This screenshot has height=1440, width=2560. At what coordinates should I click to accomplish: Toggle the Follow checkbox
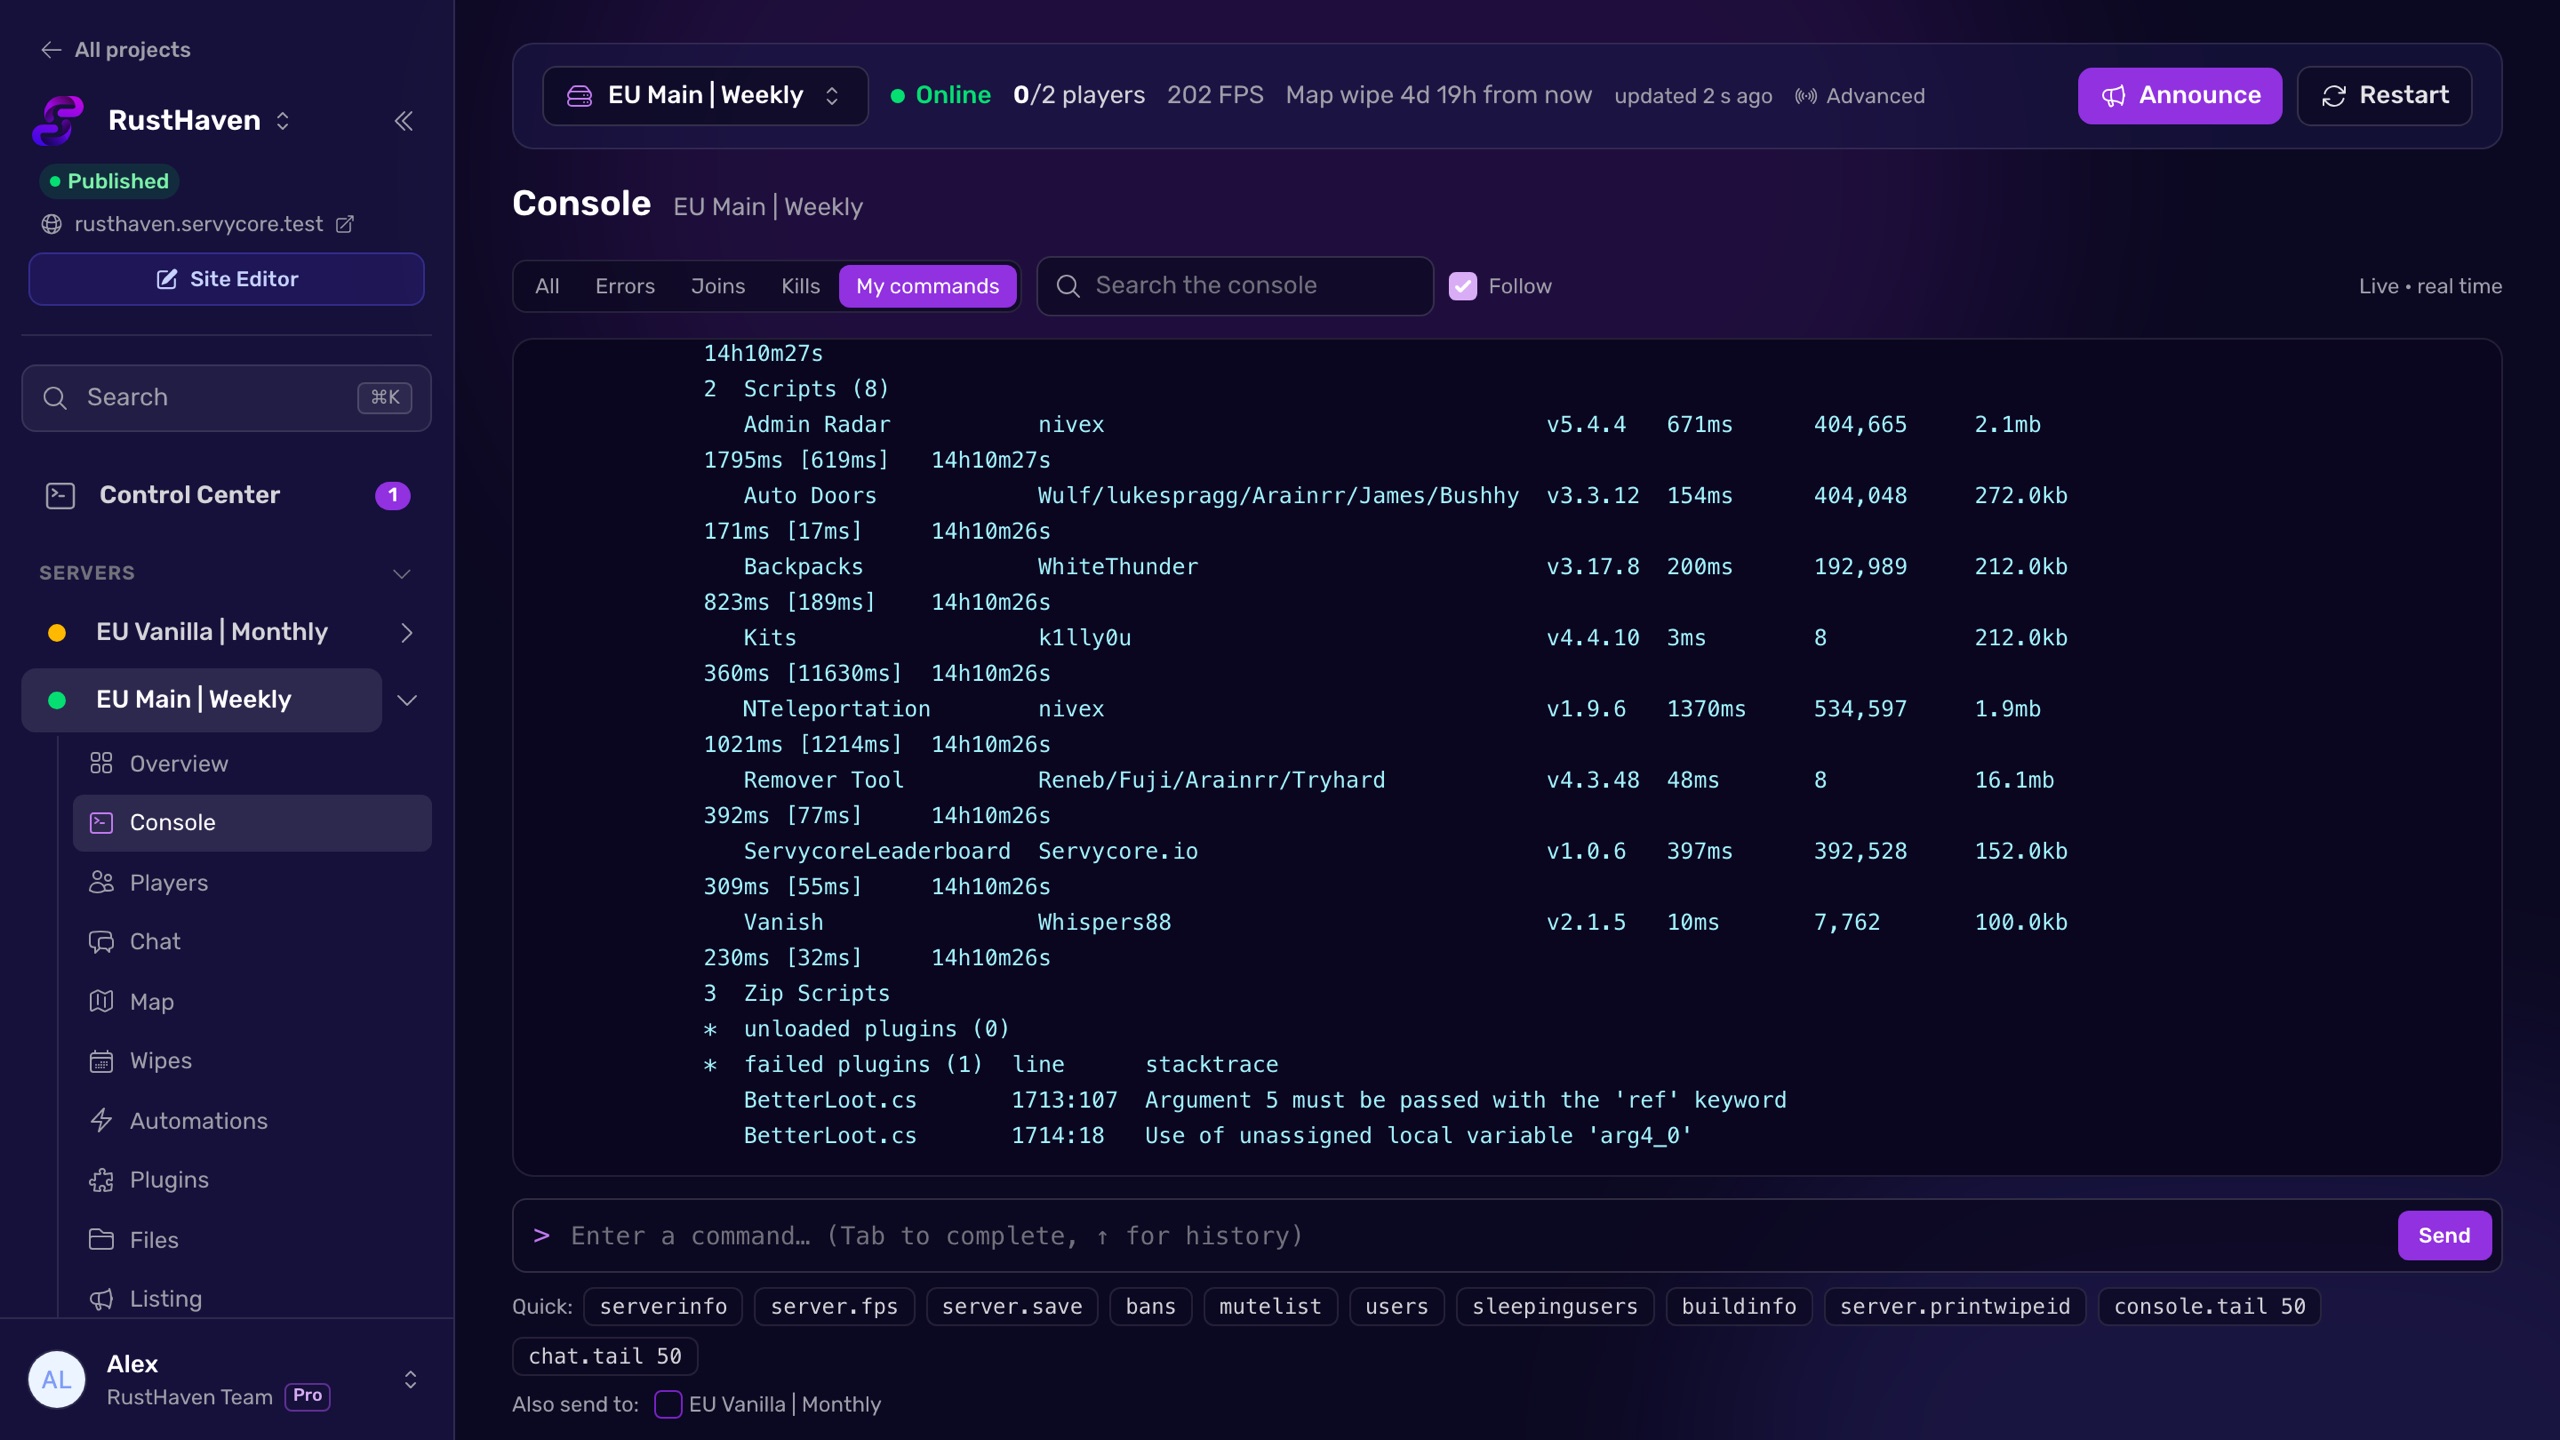(x=1463, y=286)
